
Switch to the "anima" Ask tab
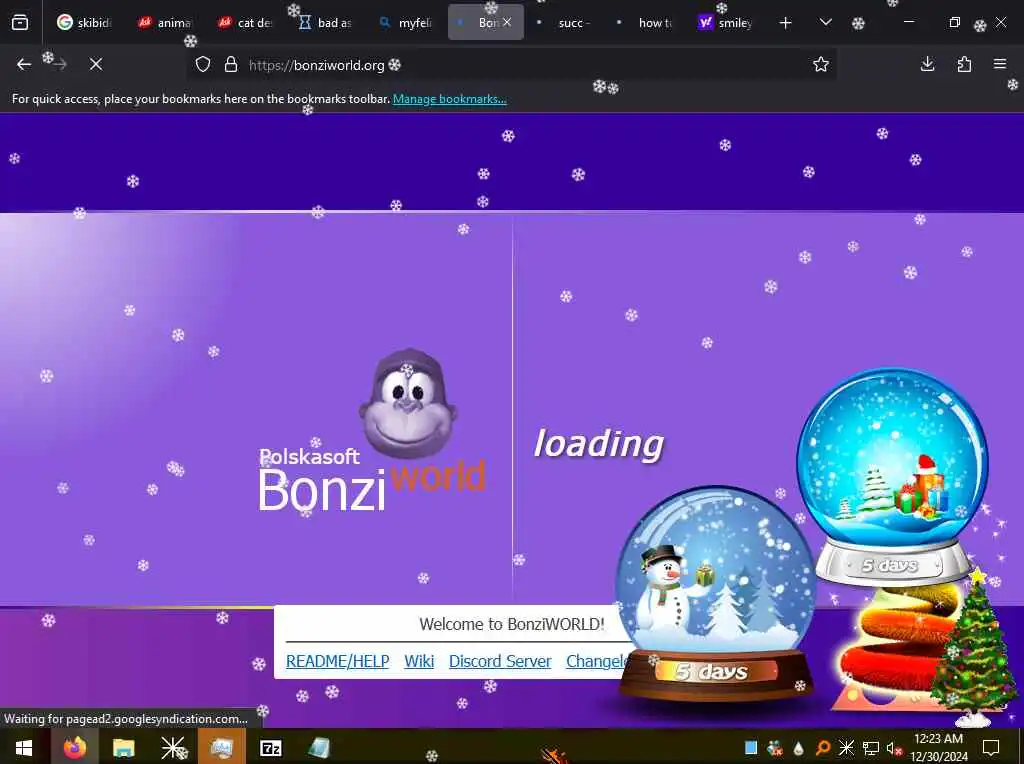coord(165,23)
